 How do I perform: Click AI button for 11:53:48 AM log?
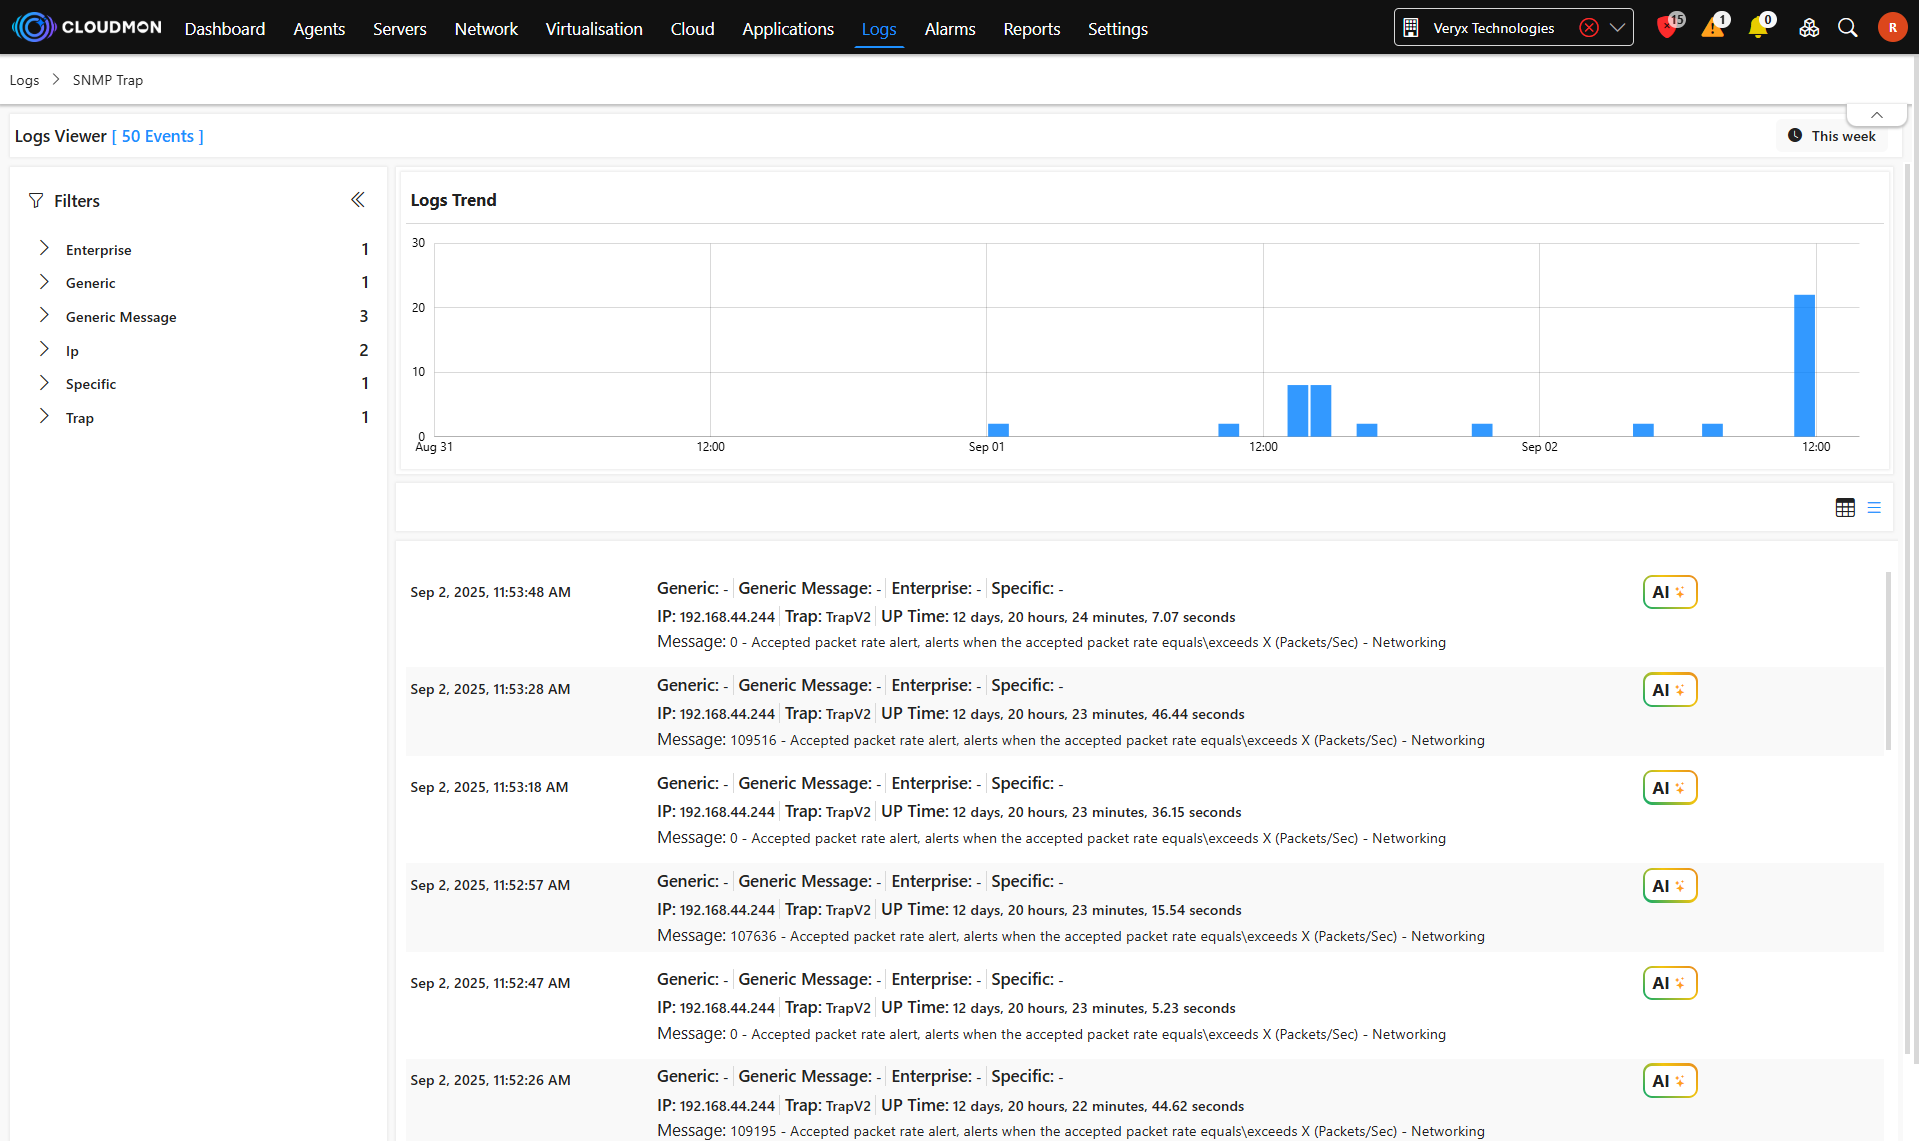coord(1669,592)
